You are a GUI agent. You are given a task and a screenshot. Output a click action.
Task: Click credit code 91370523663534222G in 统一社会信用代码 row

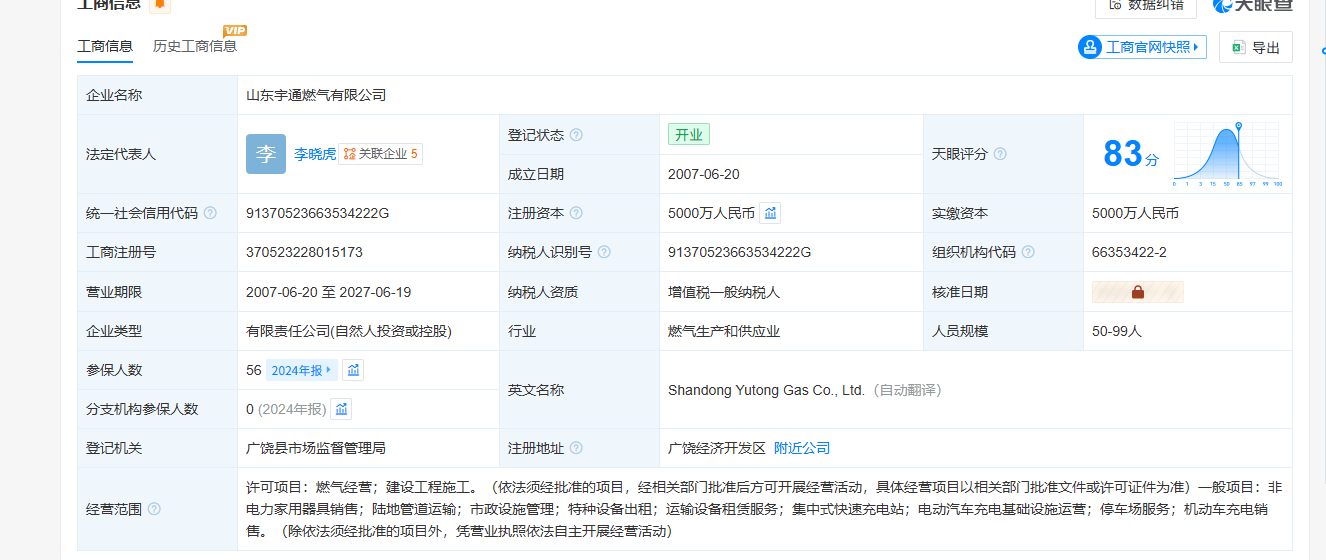(317, 213)
